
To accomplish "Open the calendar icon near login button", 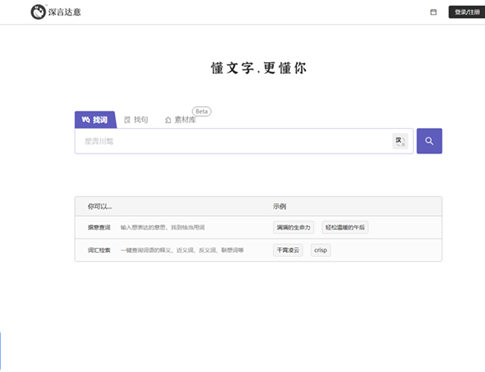I will pyautogui.click(x=433, y=12).
